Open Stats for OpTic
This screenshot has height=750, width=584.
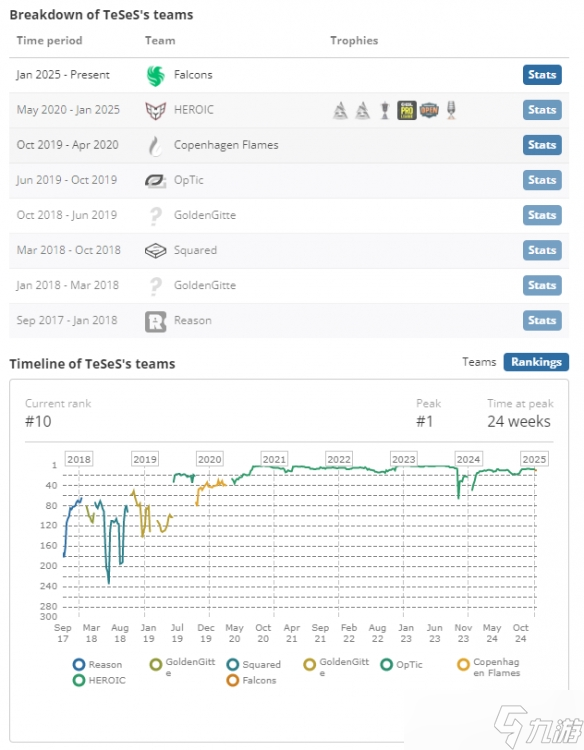(x=542, y=180)
